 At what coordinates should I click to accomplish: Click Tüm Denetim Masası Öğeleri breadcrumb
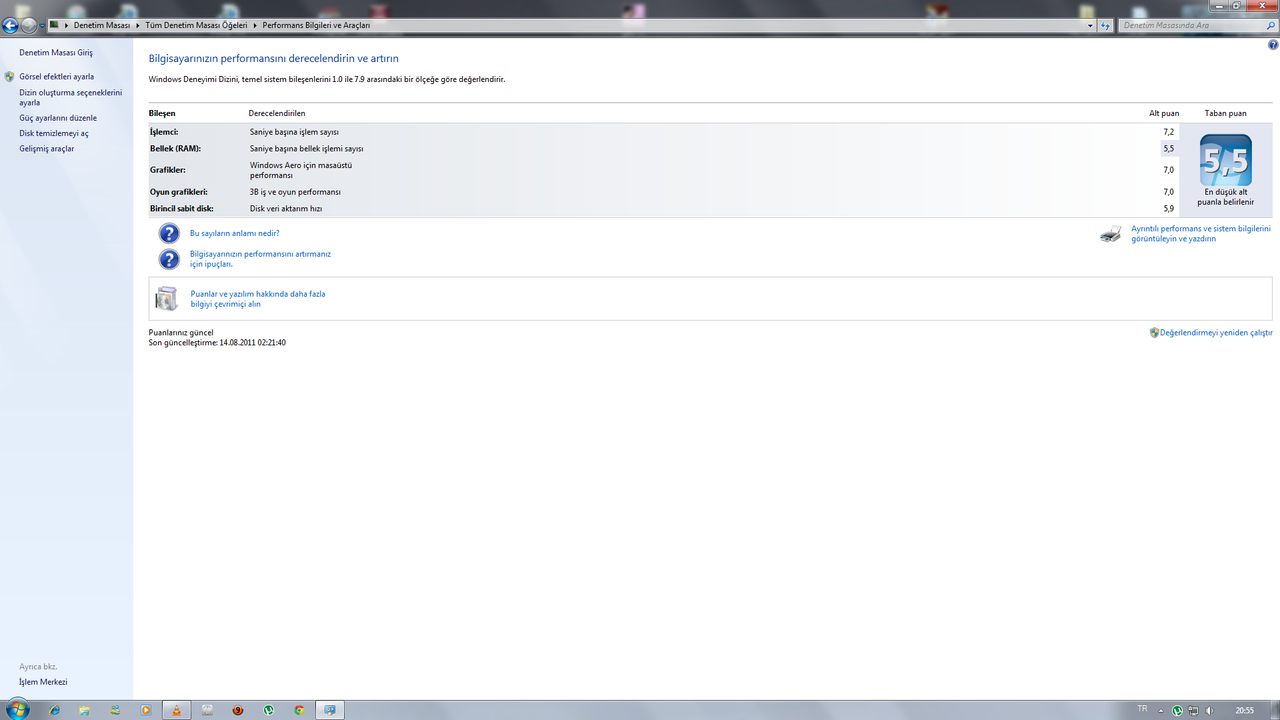pos(197,25)
